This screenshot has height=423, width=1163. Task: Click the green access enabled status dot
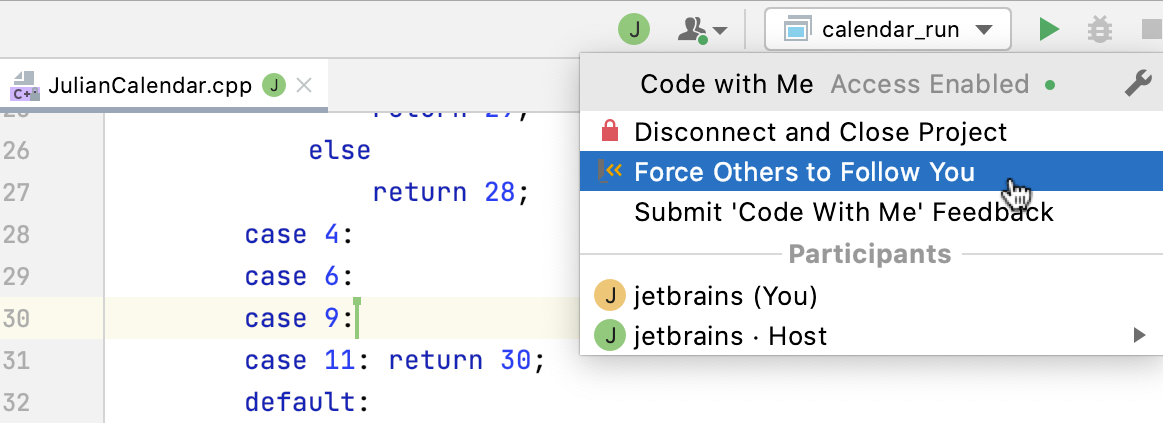tap(1049, 86)
